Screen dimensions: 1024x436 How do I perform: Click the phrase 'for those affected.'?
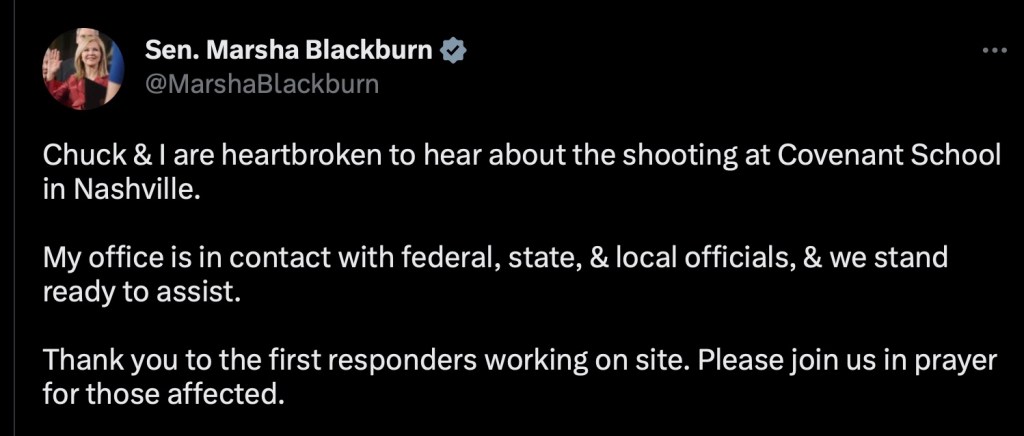tap(163, 394)
